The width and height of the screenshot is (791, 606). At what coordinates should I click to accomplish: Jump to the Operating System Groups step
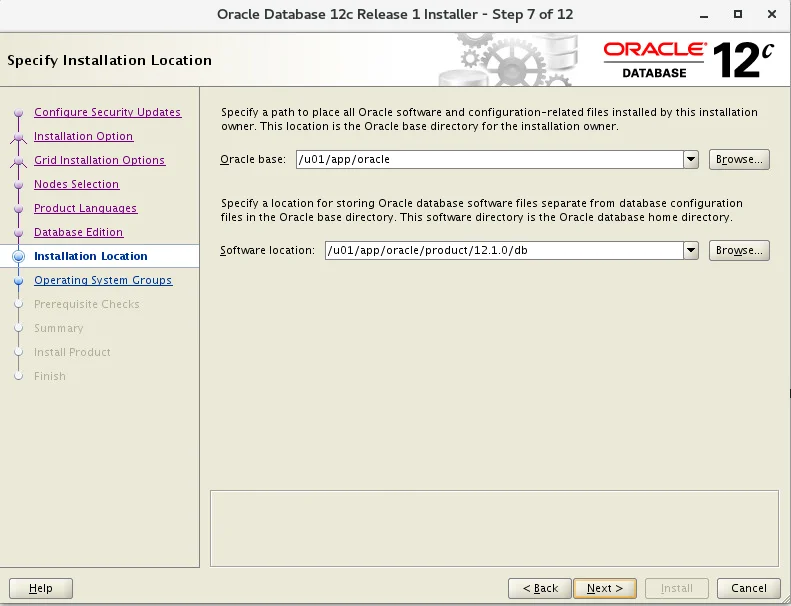[x=103, y=280]
